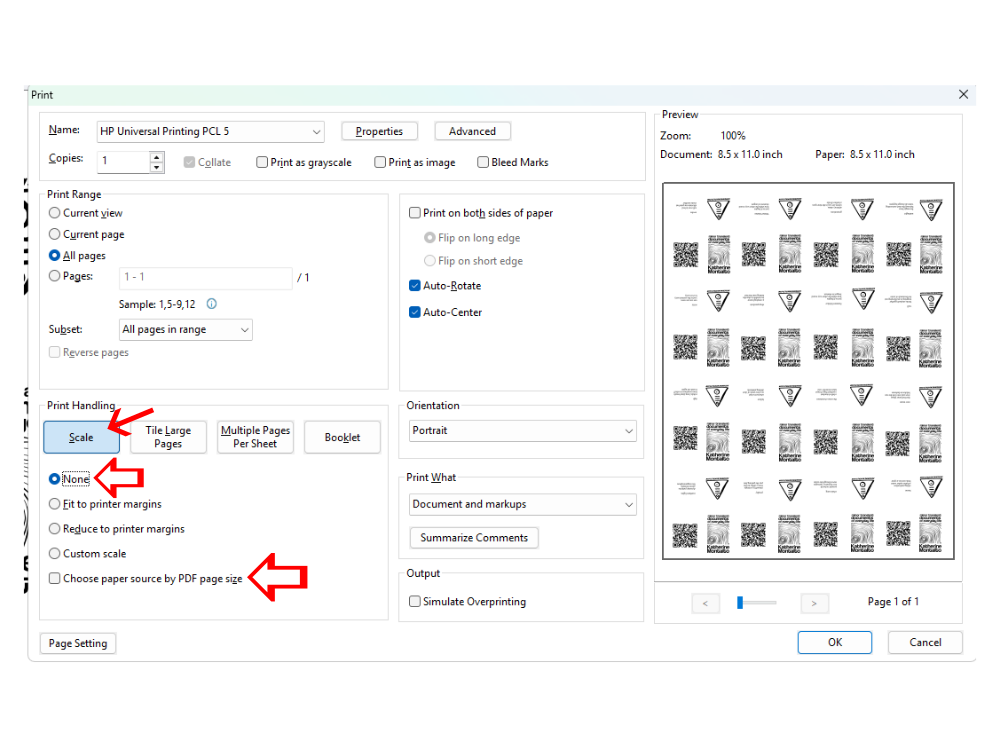Select the Current page radio button
The height and width of the screenshot is (750, 1000).
point(55,234)
